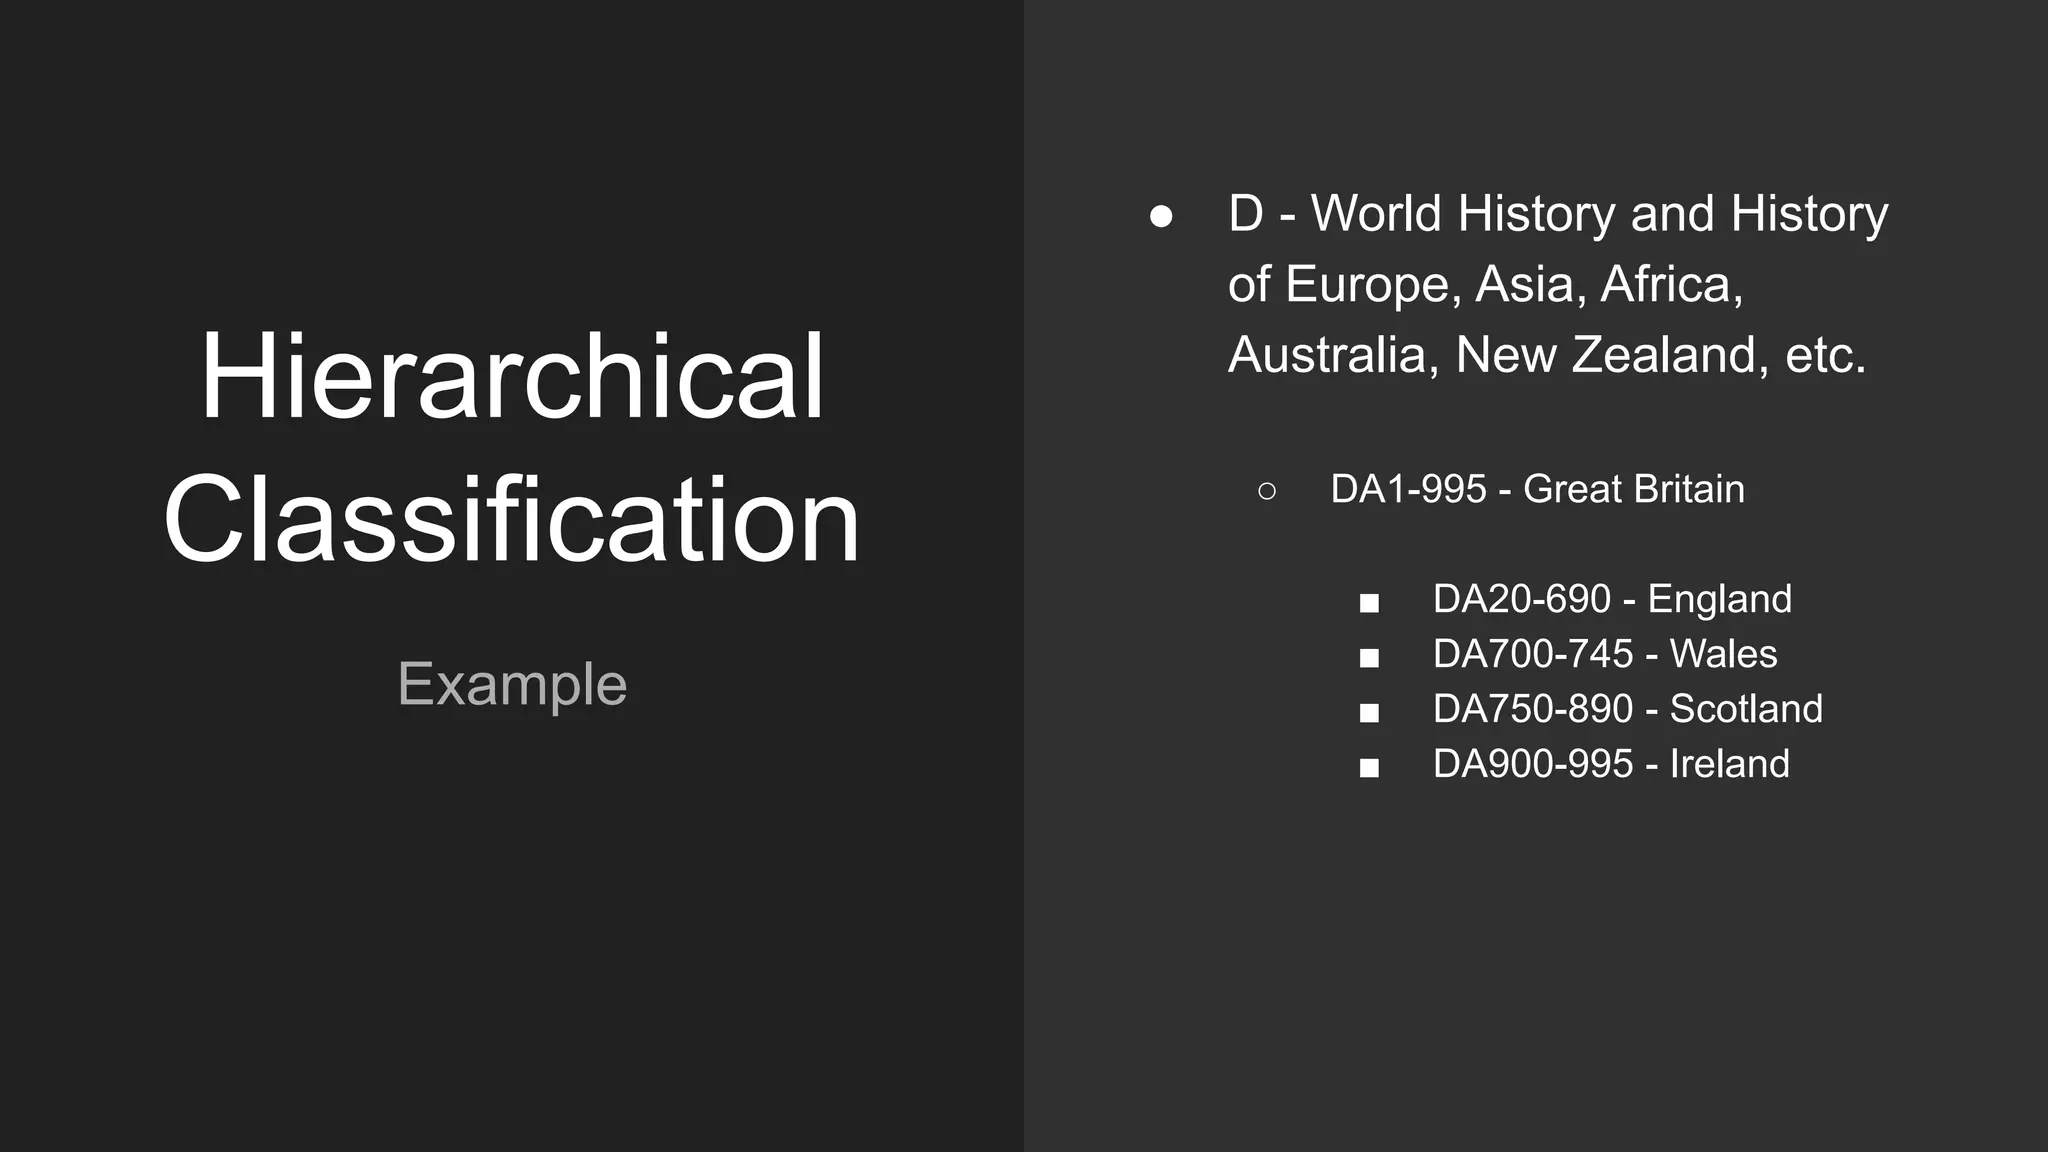Select the DA900-995 - Ireland entry
Image resolution: width=2048 pixels, height=1152 pixels.
click(x=1610, y=764)
